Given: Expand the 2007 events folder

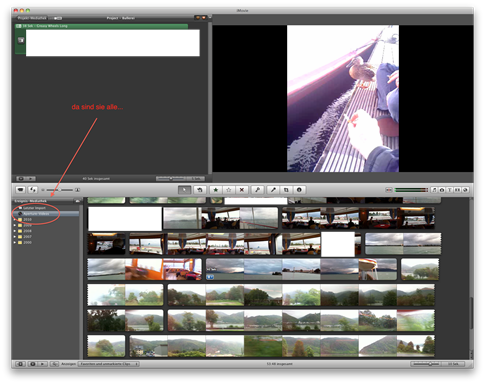Looking at the screenshot, I should pos(15,236).
